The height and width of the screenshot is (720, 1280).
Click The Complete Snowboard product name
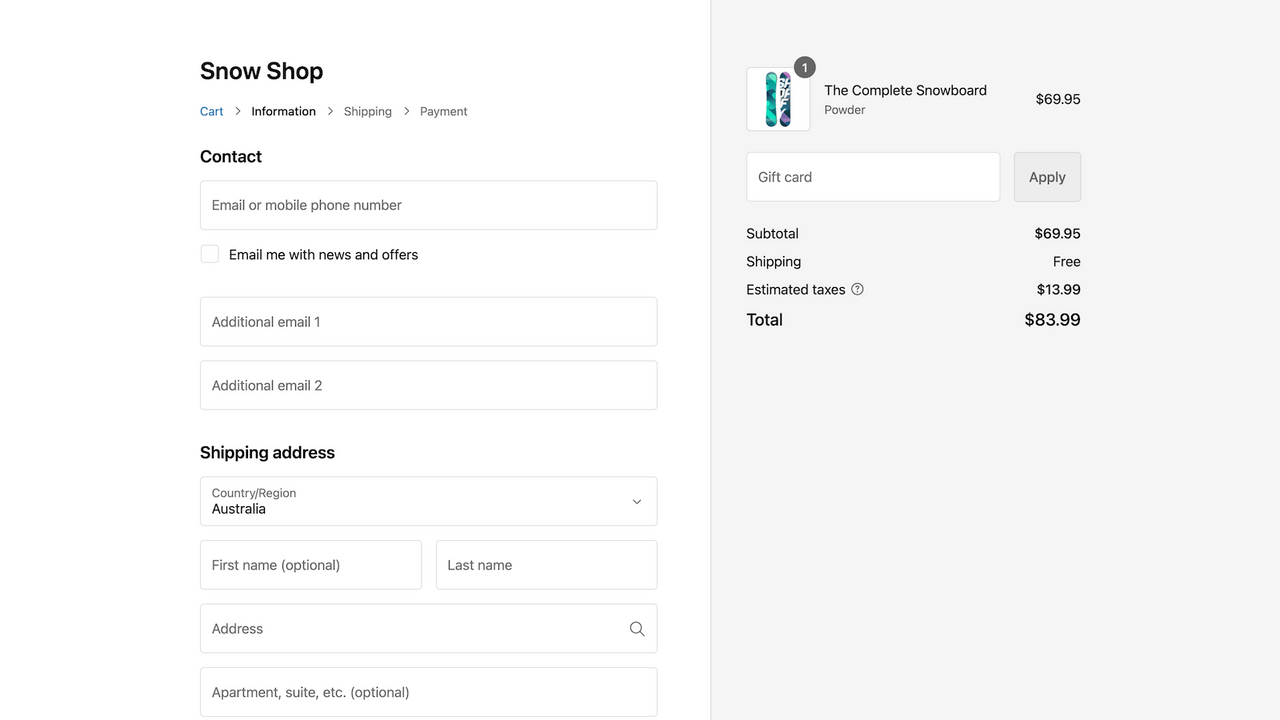[905, 90]
